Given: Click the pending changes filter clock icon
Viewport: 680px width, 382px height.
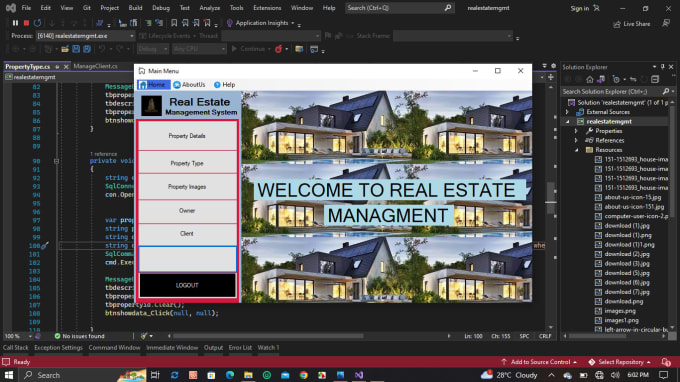Looking at the screenshot, I should [x=616, y=79].
